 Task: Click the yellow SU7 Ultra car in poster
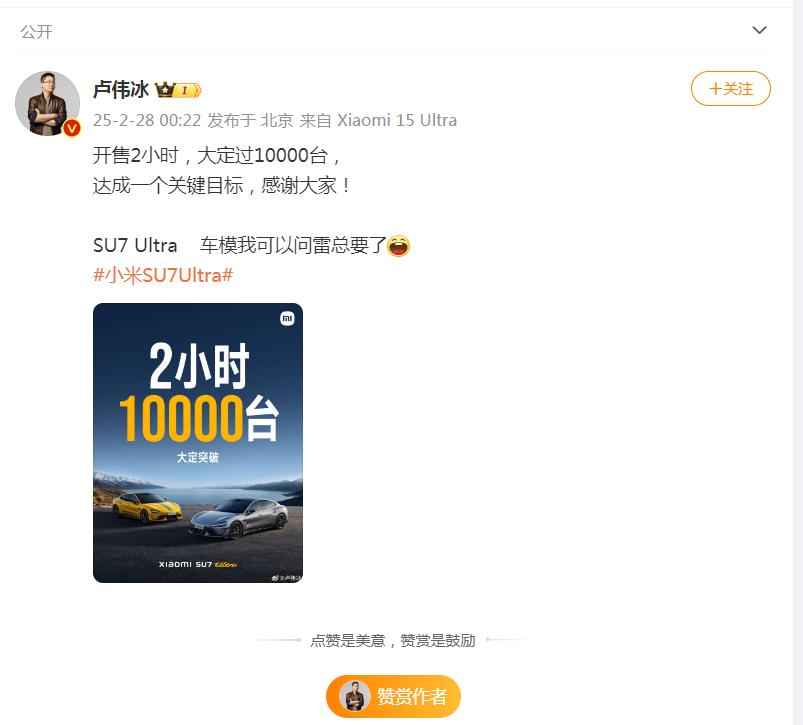(x=147, y=507)
